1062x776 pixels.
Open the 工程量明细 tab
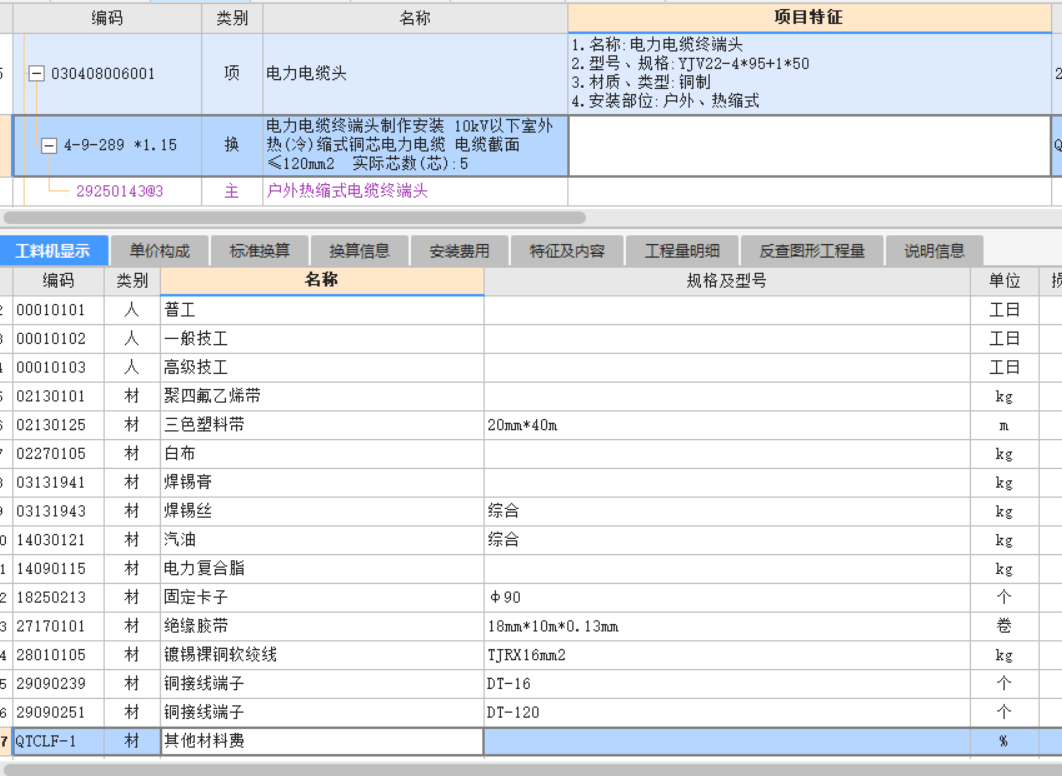(x=682, y=251)
